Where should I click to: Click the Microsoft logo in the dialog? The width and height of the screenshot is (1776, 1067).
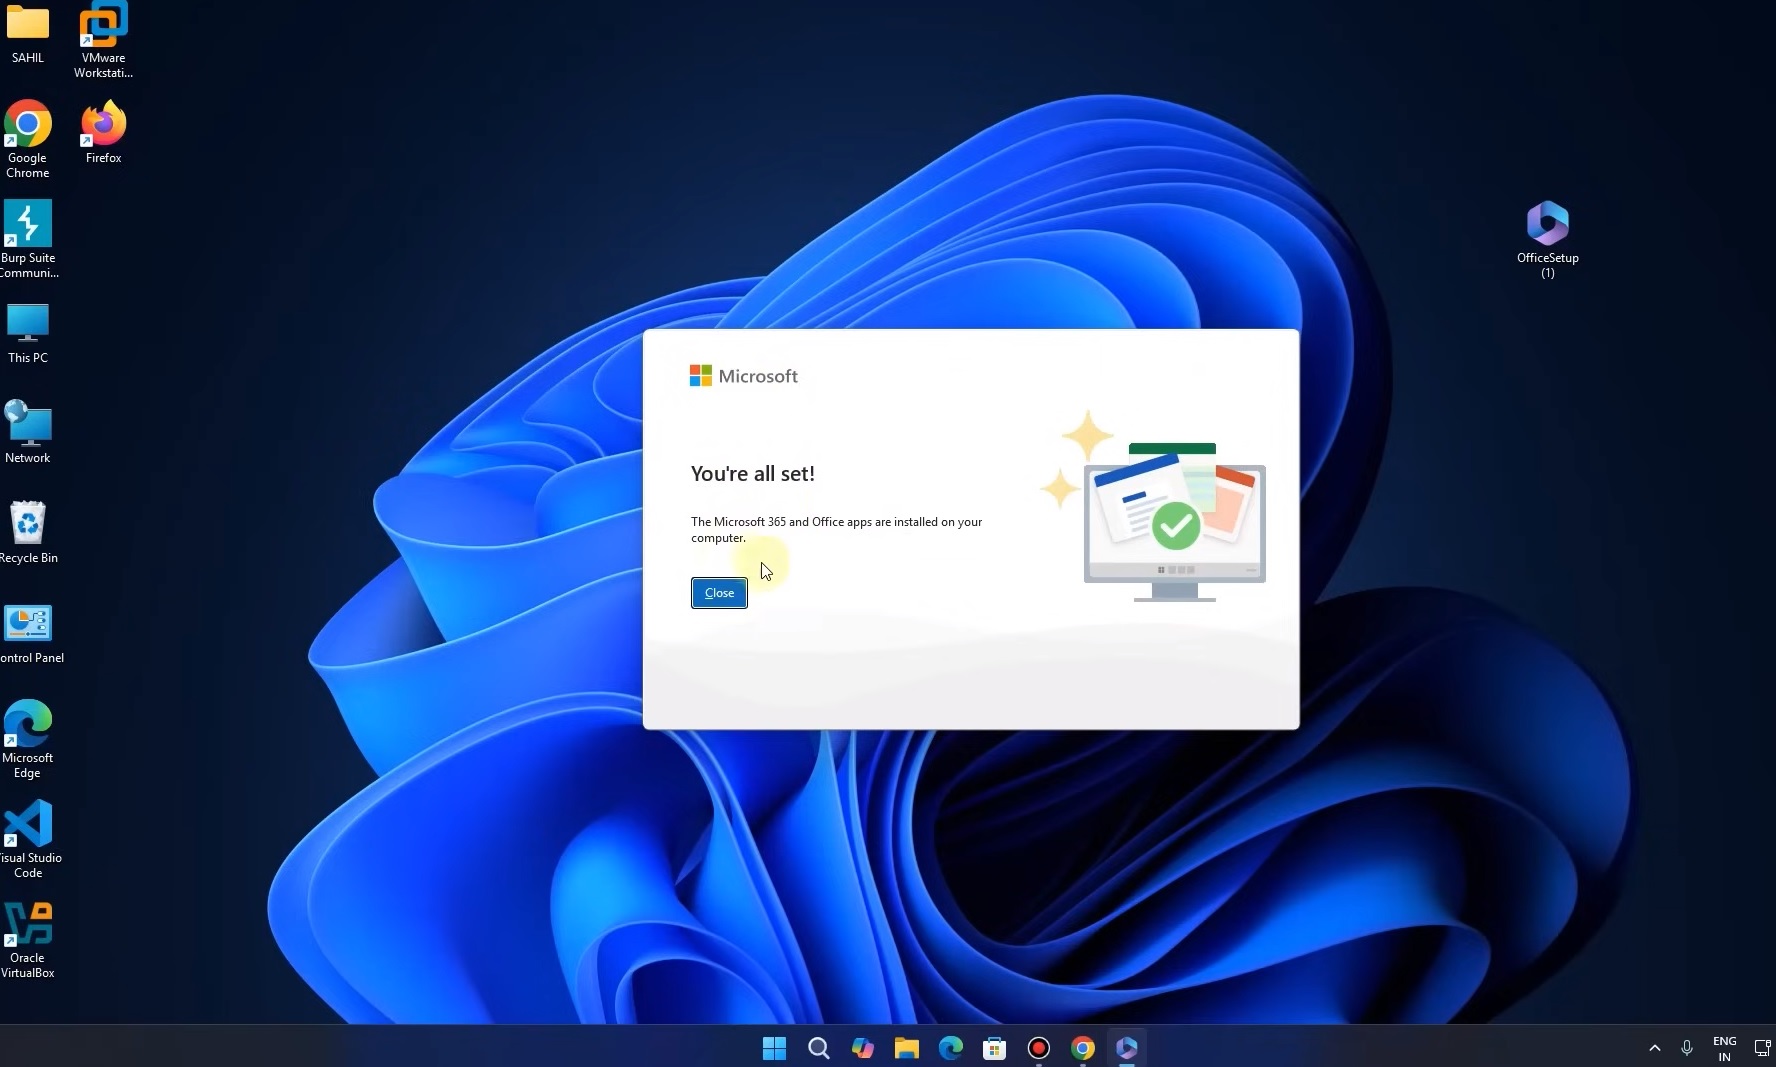[x=743, y=376]
